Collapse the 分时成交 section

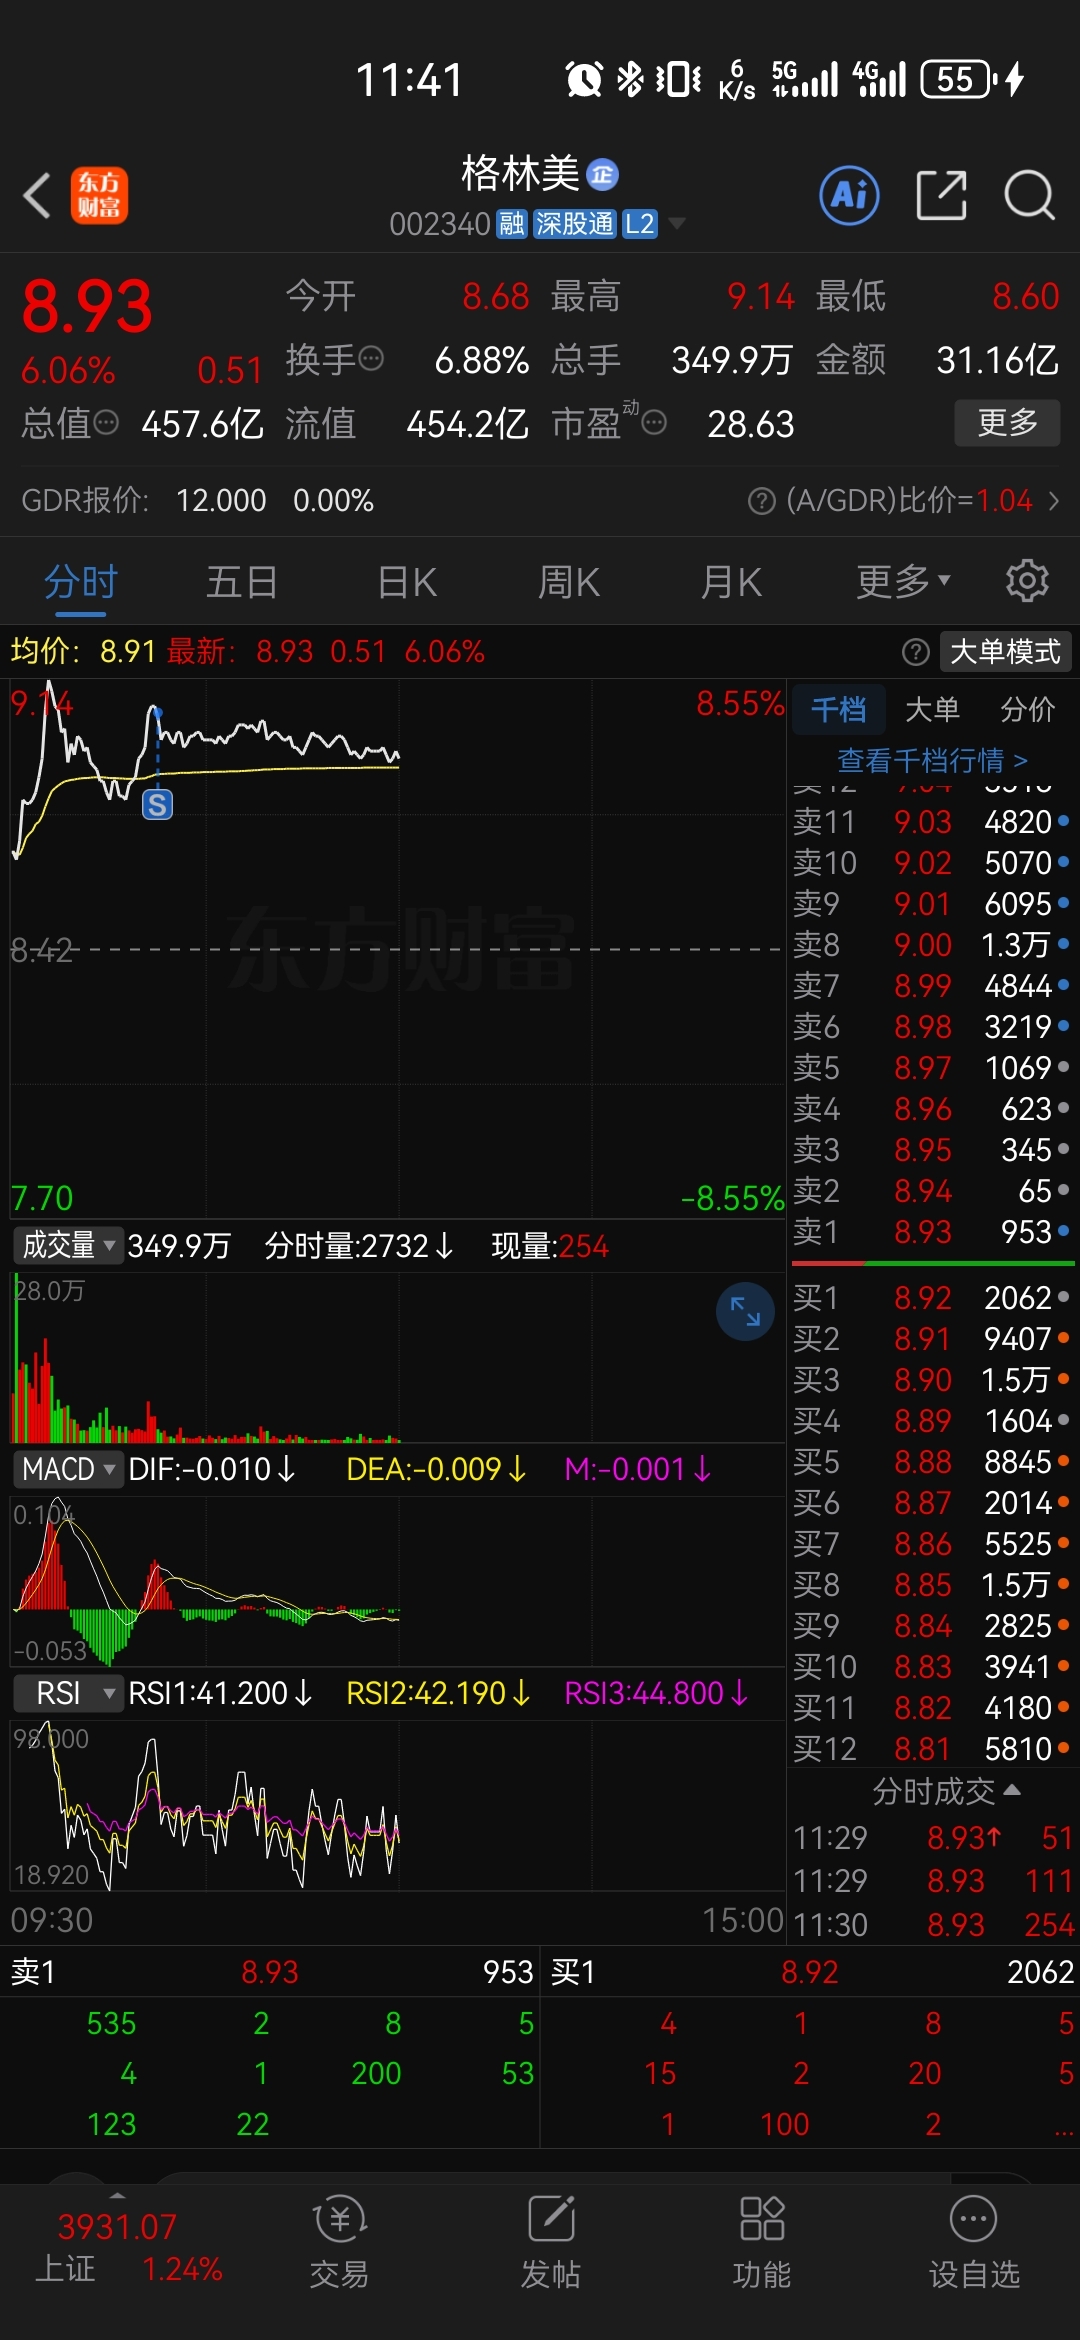(x=945, y=1791)
